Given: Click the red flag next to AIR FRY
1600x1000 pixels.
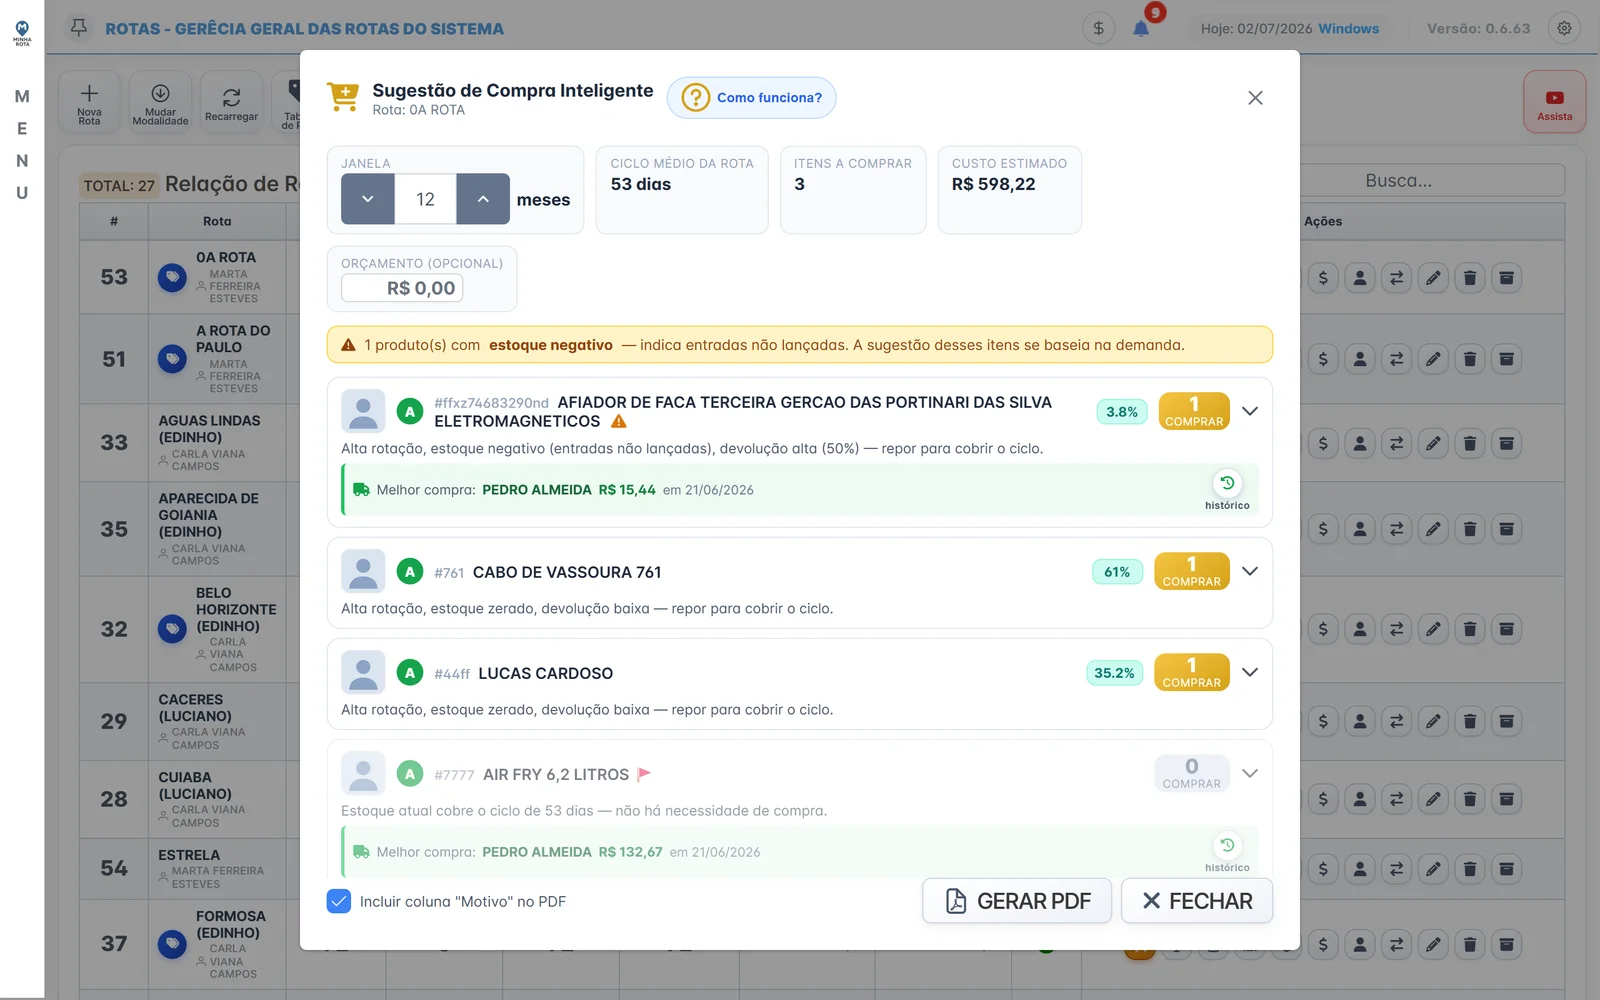Looking at the screenshot, I should point(644,774).
